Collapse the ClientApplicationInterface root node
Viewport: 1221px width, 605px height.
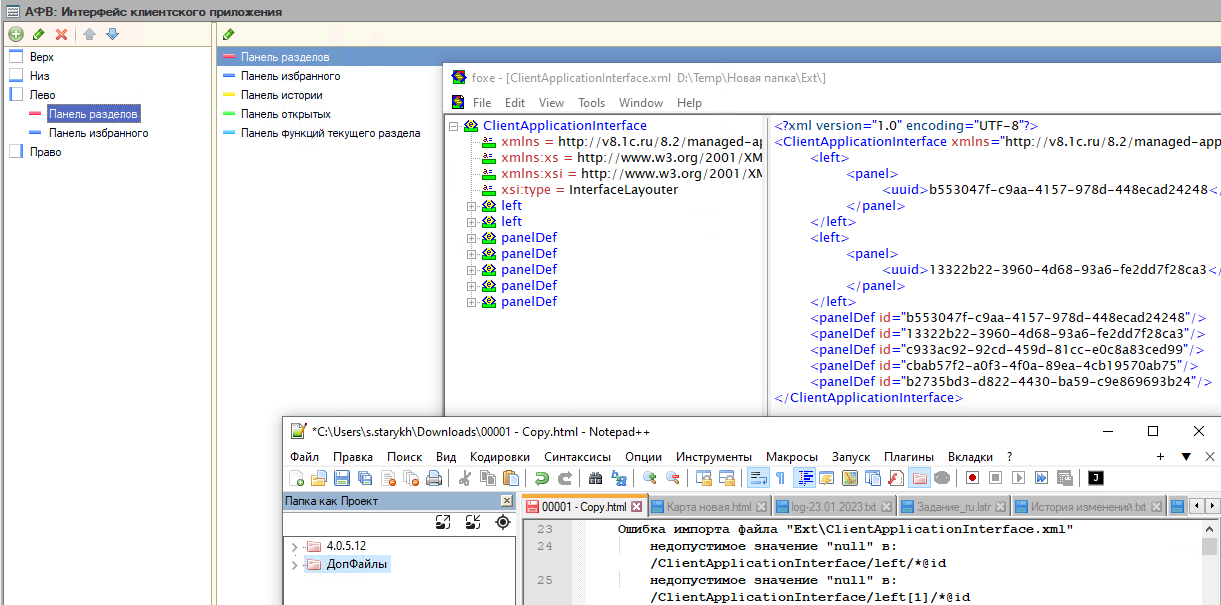click(x=453, y=126)
